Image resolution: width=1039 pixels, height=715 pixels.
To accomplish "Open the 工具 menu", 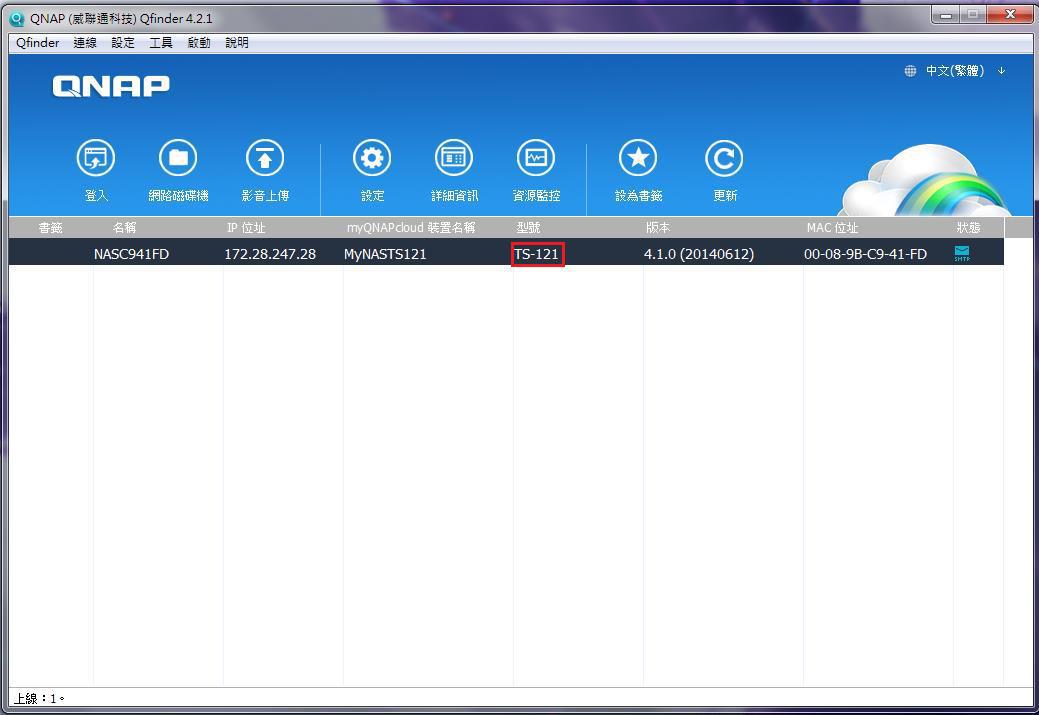I will point(161,42).
